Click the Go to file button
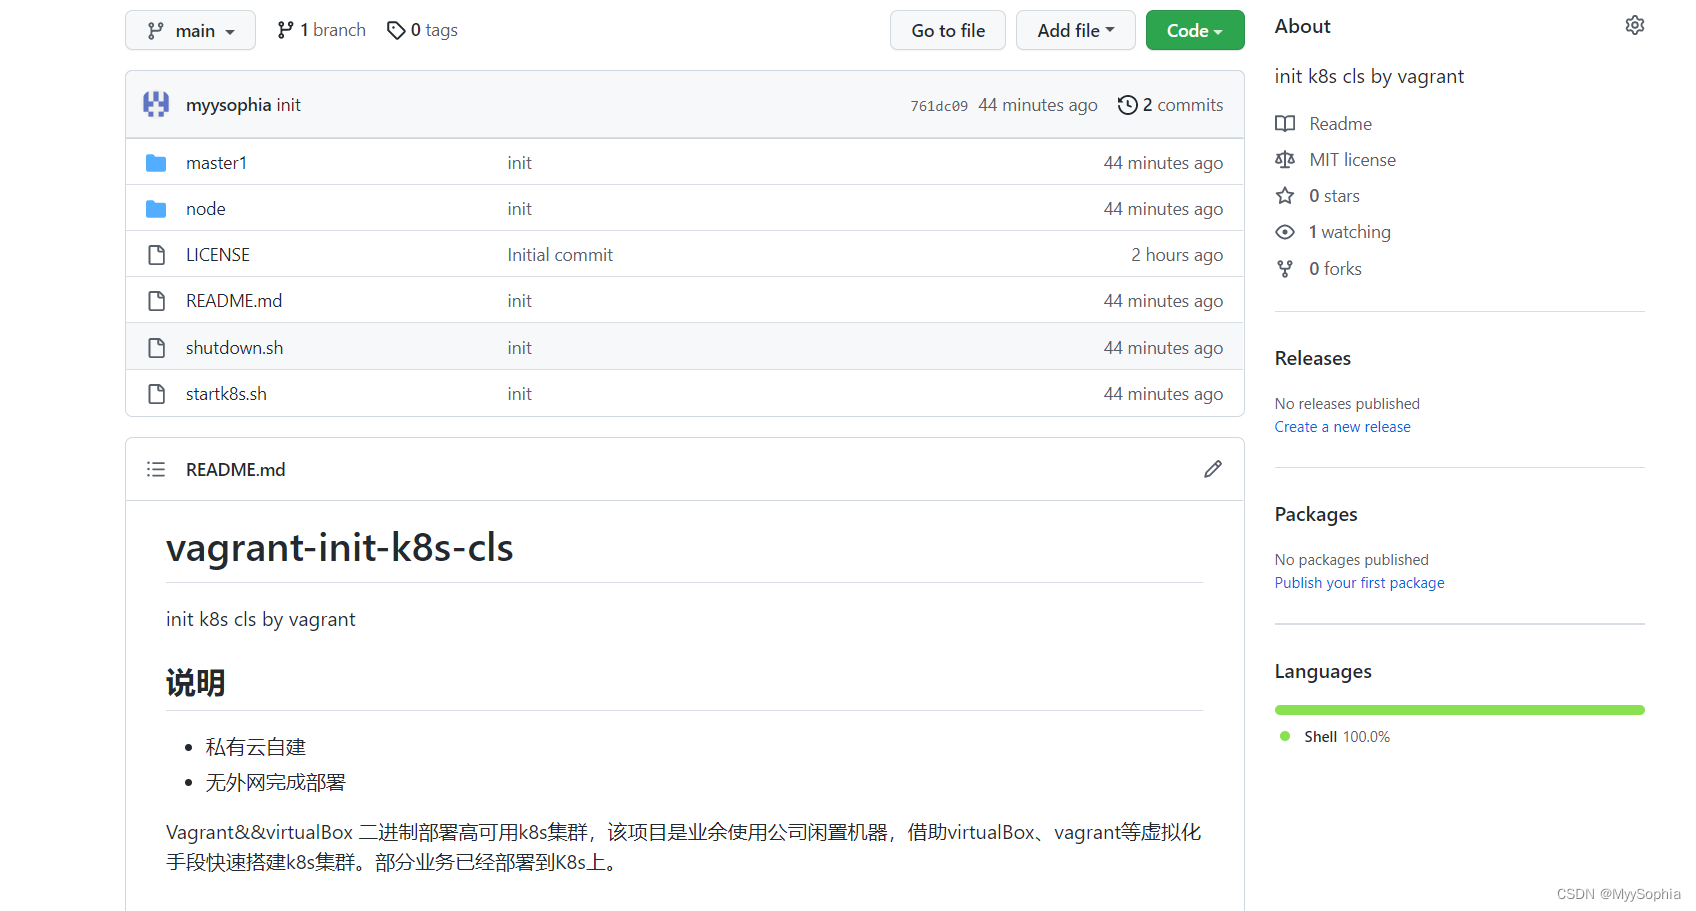Viewport: 1696px width, 911px height. pos(948,30)
